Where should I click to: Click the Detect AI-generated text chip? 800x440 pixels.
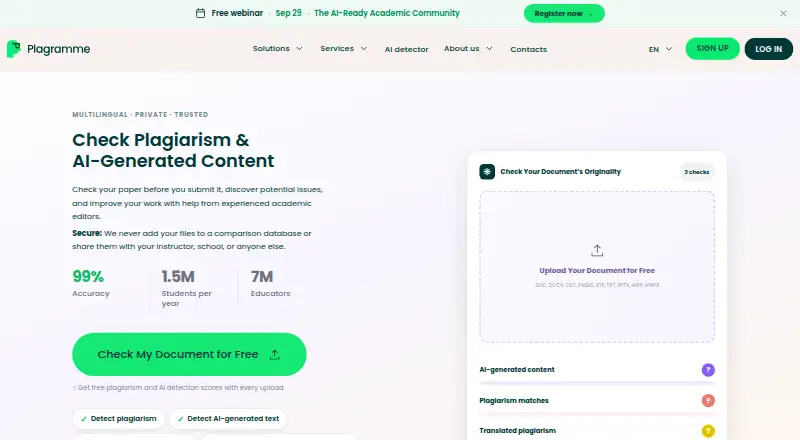point(228,419)
